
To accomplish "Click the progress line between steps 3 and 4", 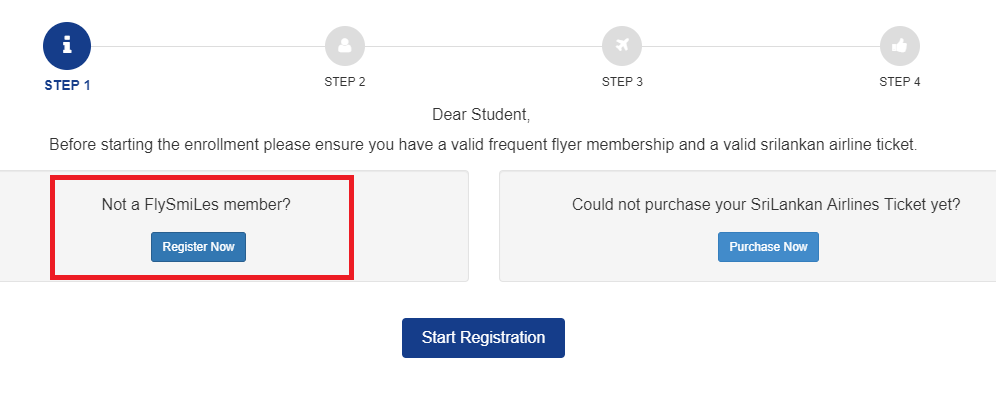I will [x=760, y=46].
